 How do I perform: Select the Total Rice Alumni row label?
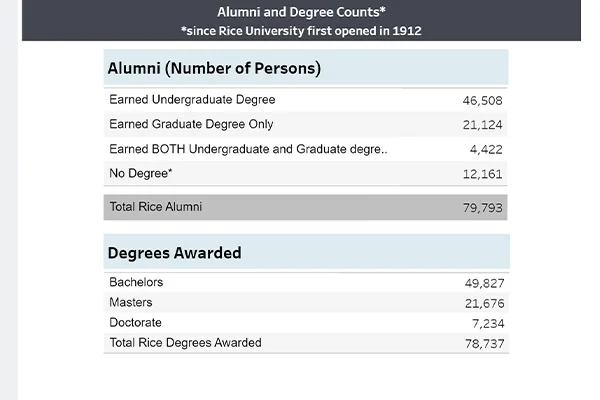pos(155,207)
